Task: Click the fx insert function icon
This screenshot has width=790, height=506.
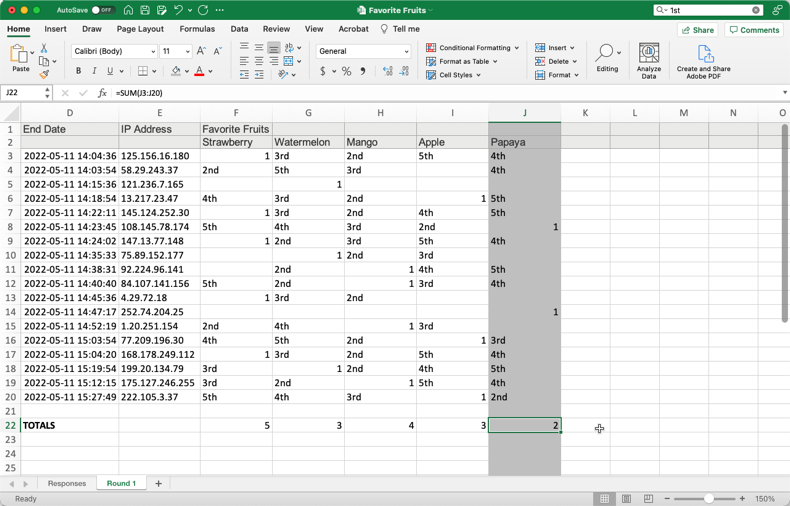Action: pos(102,93)
